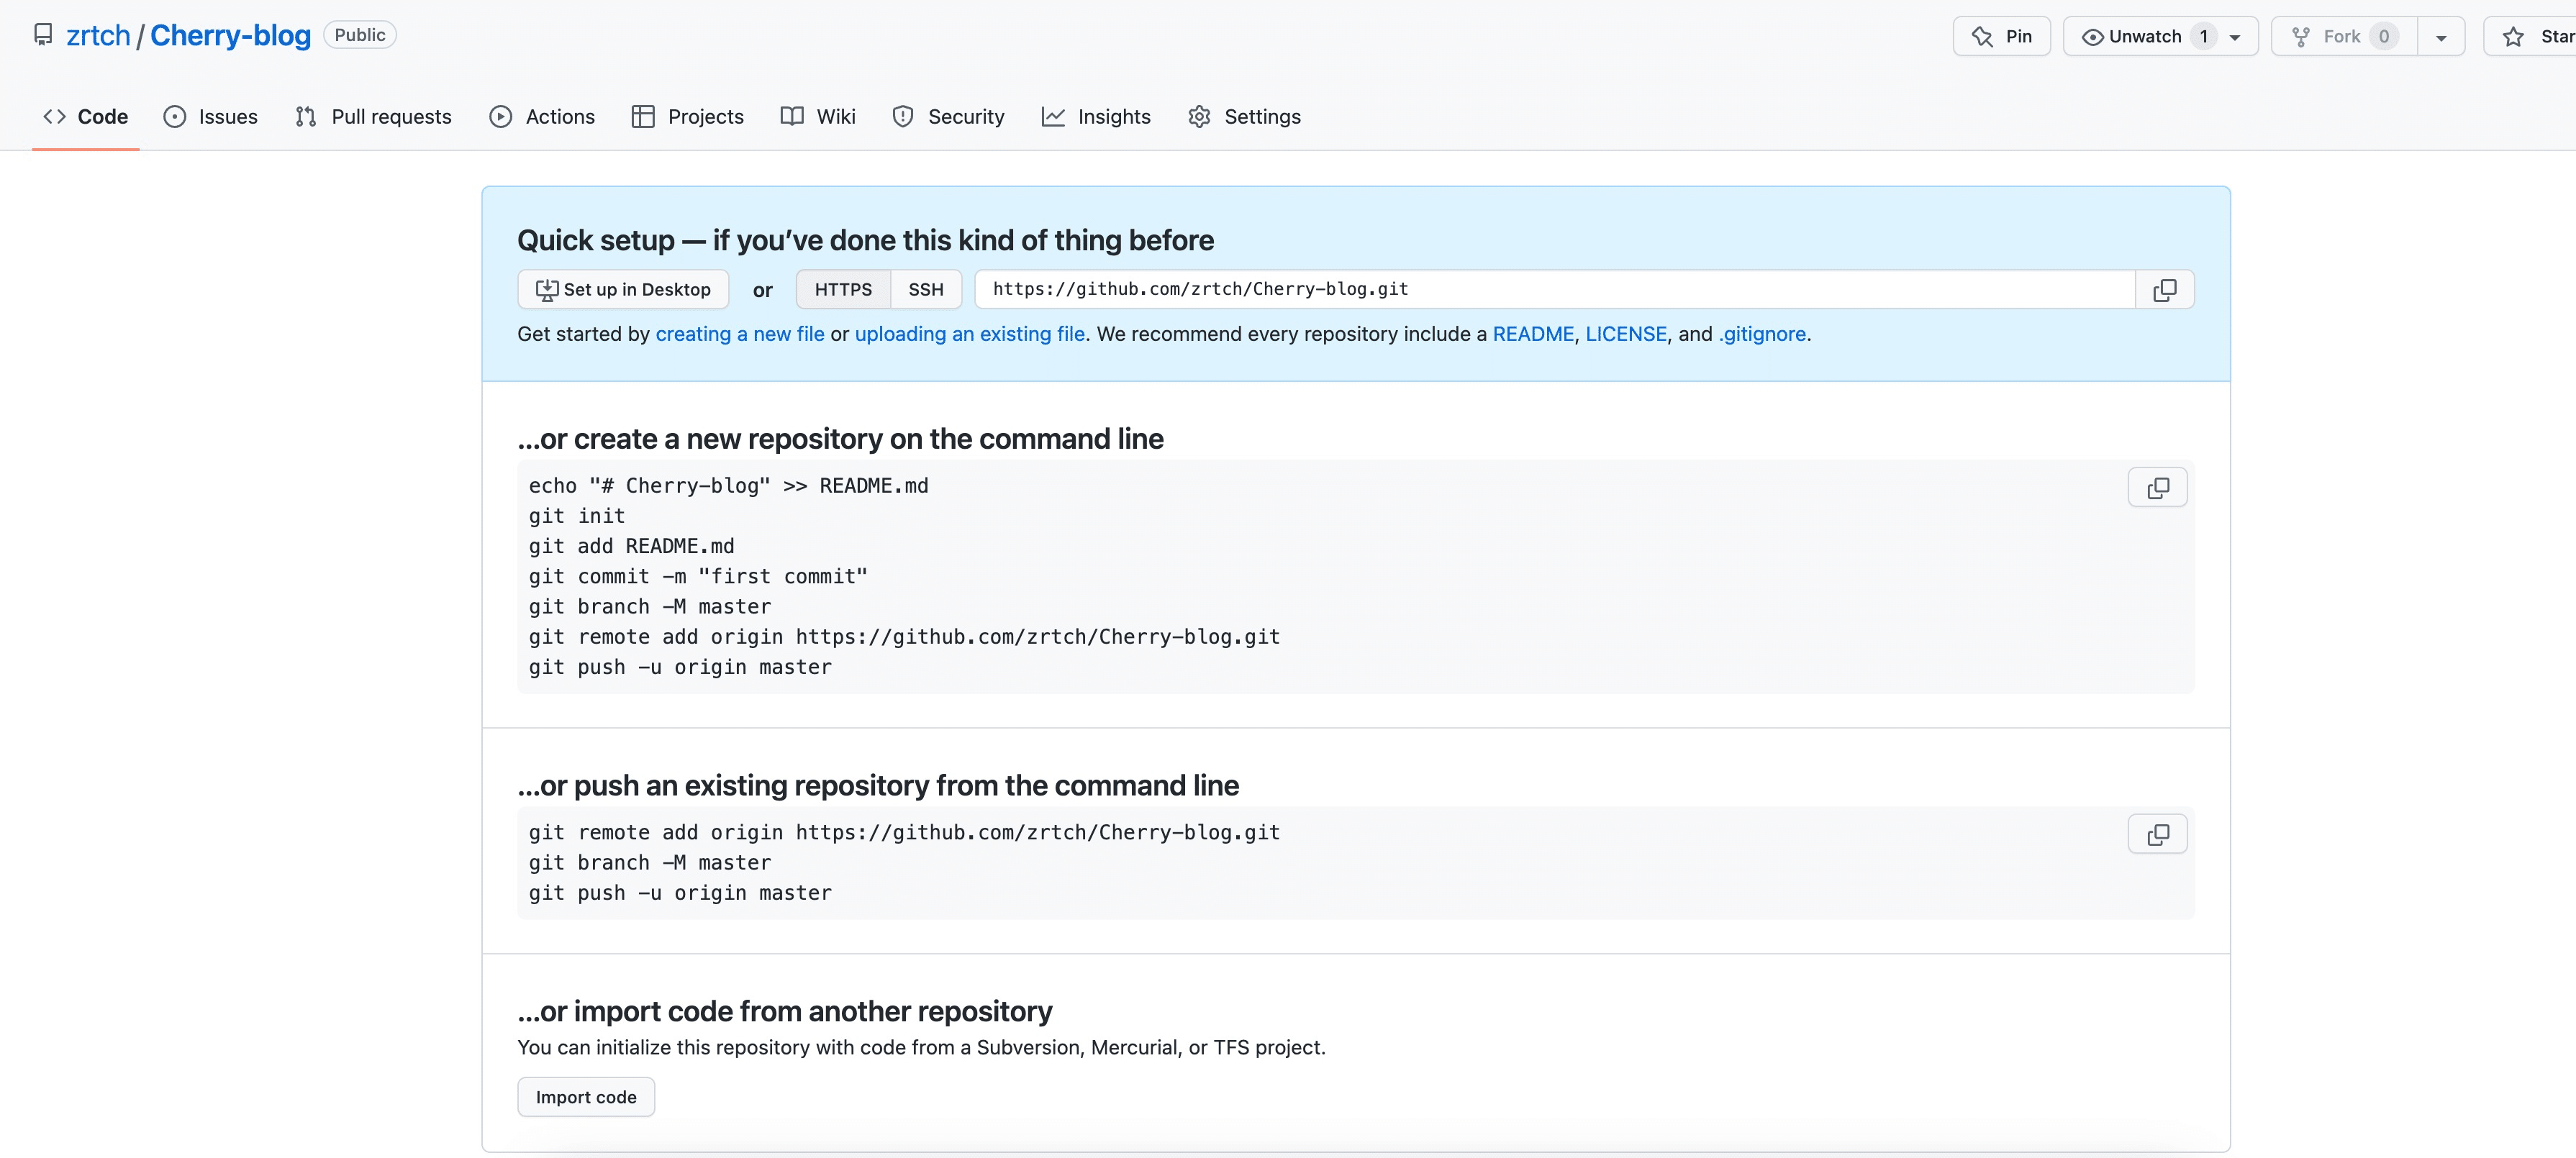The image size is (2576, 1158).
Task: Copy the create new repository commands
Action: coord(2157,488)
